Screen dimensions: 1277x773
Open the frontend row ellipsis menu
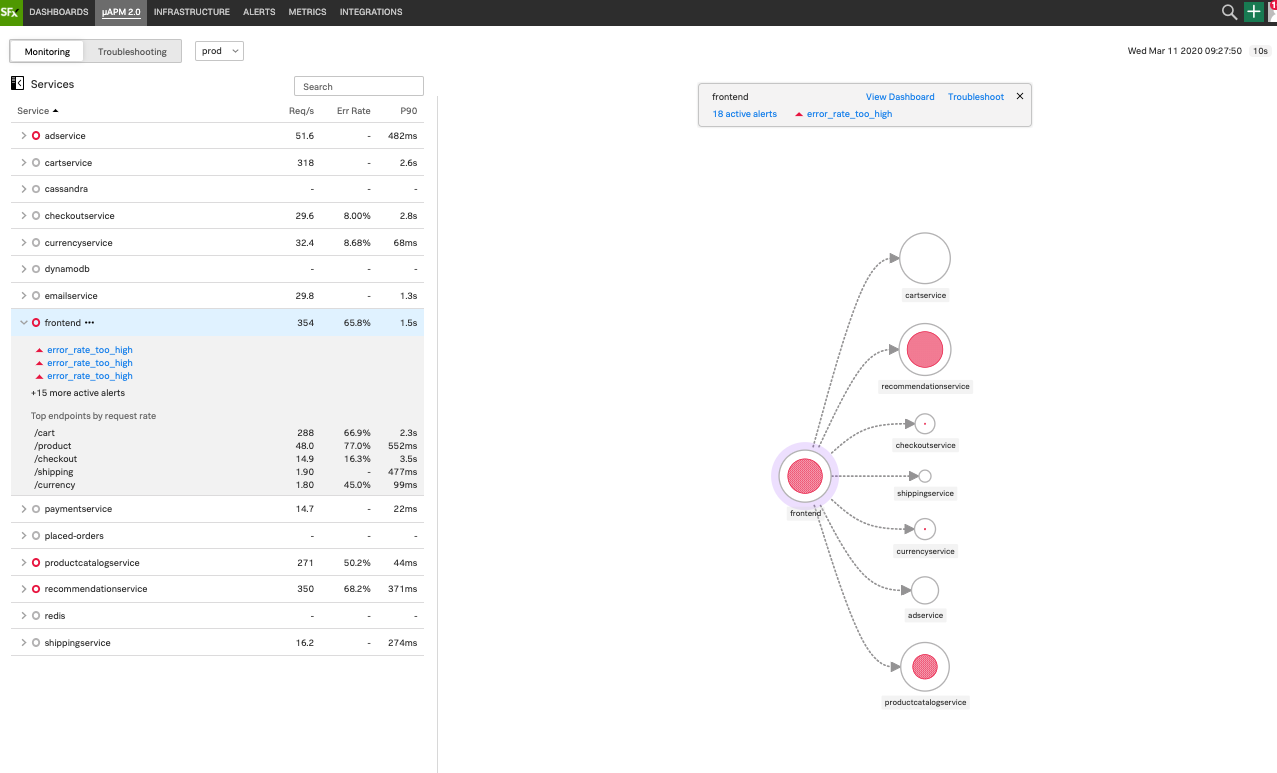click(90, 323)
